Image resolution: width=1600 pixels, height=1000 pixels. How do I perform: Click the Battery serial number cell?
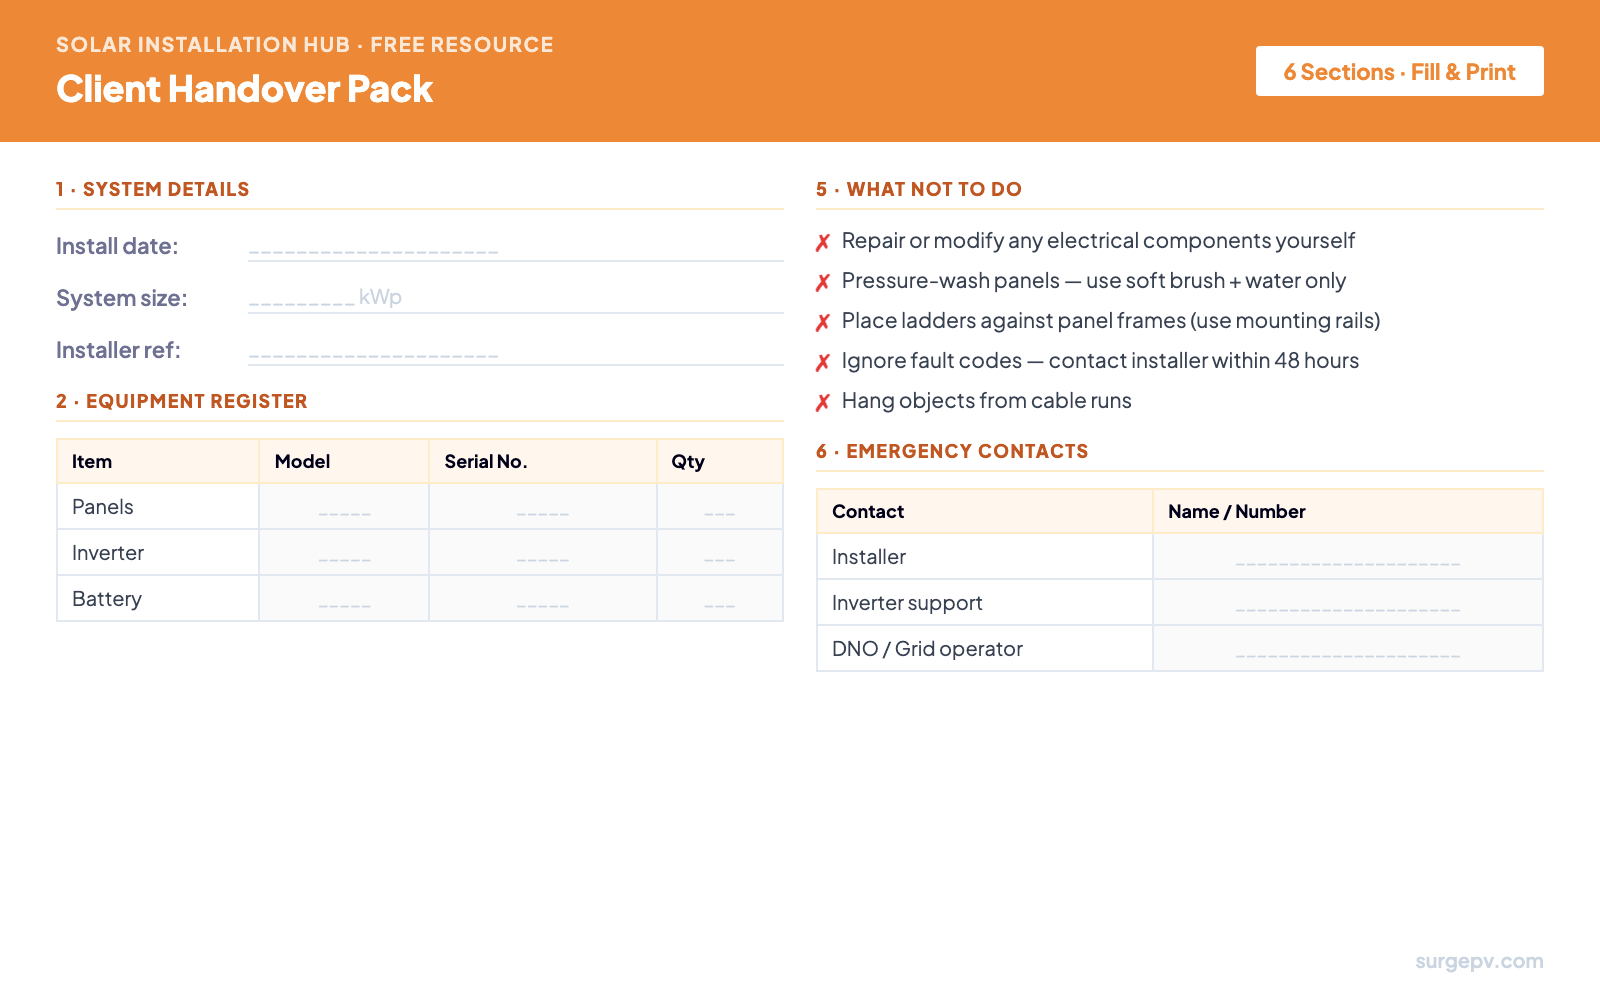[x=542, y=598]
